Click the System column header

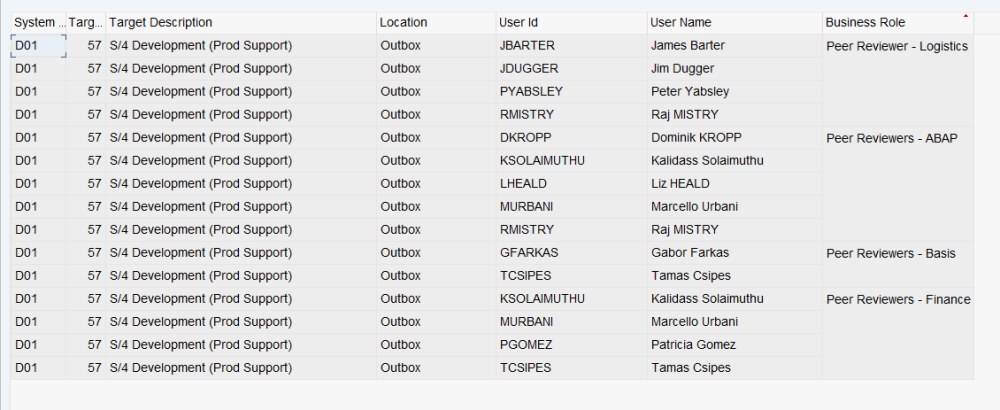37,22
